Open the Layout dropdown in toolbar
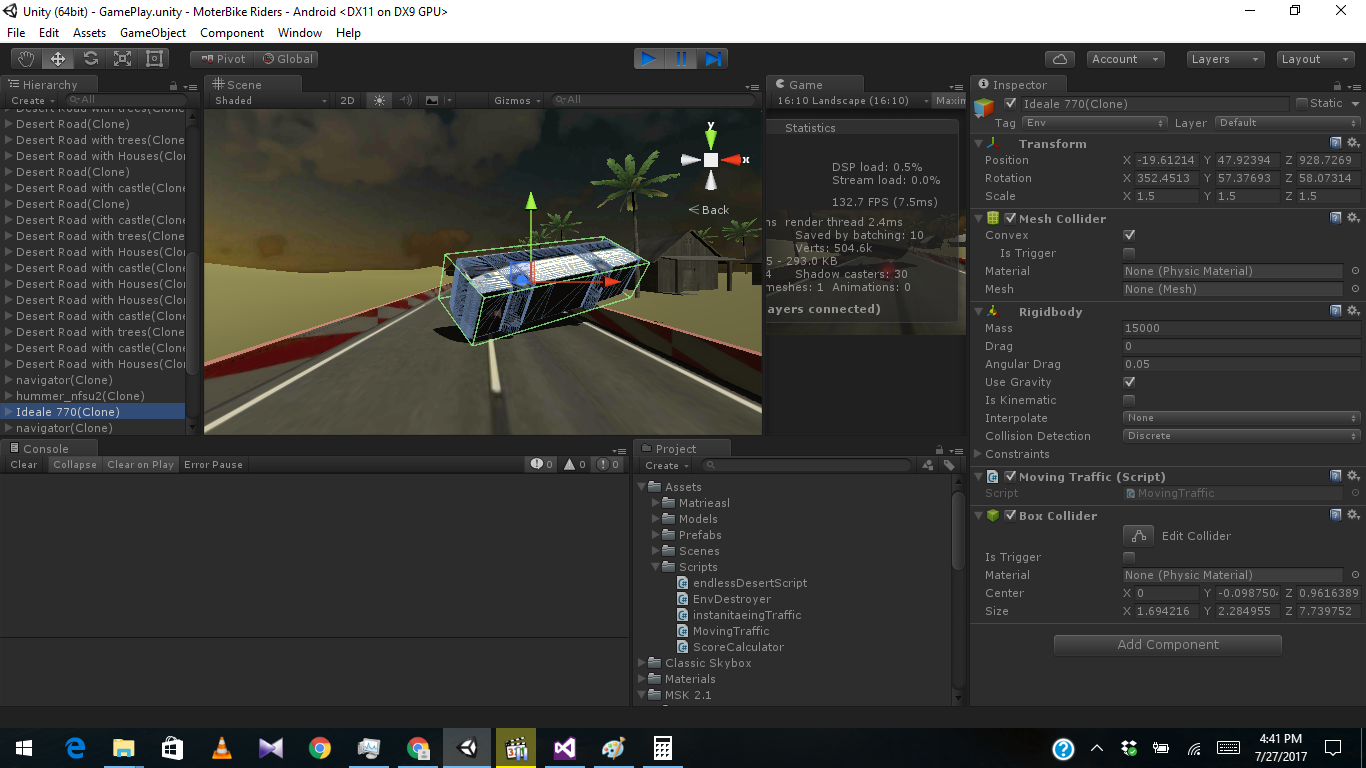Screen dimensions: 1366x768 tap(1316, 59)
